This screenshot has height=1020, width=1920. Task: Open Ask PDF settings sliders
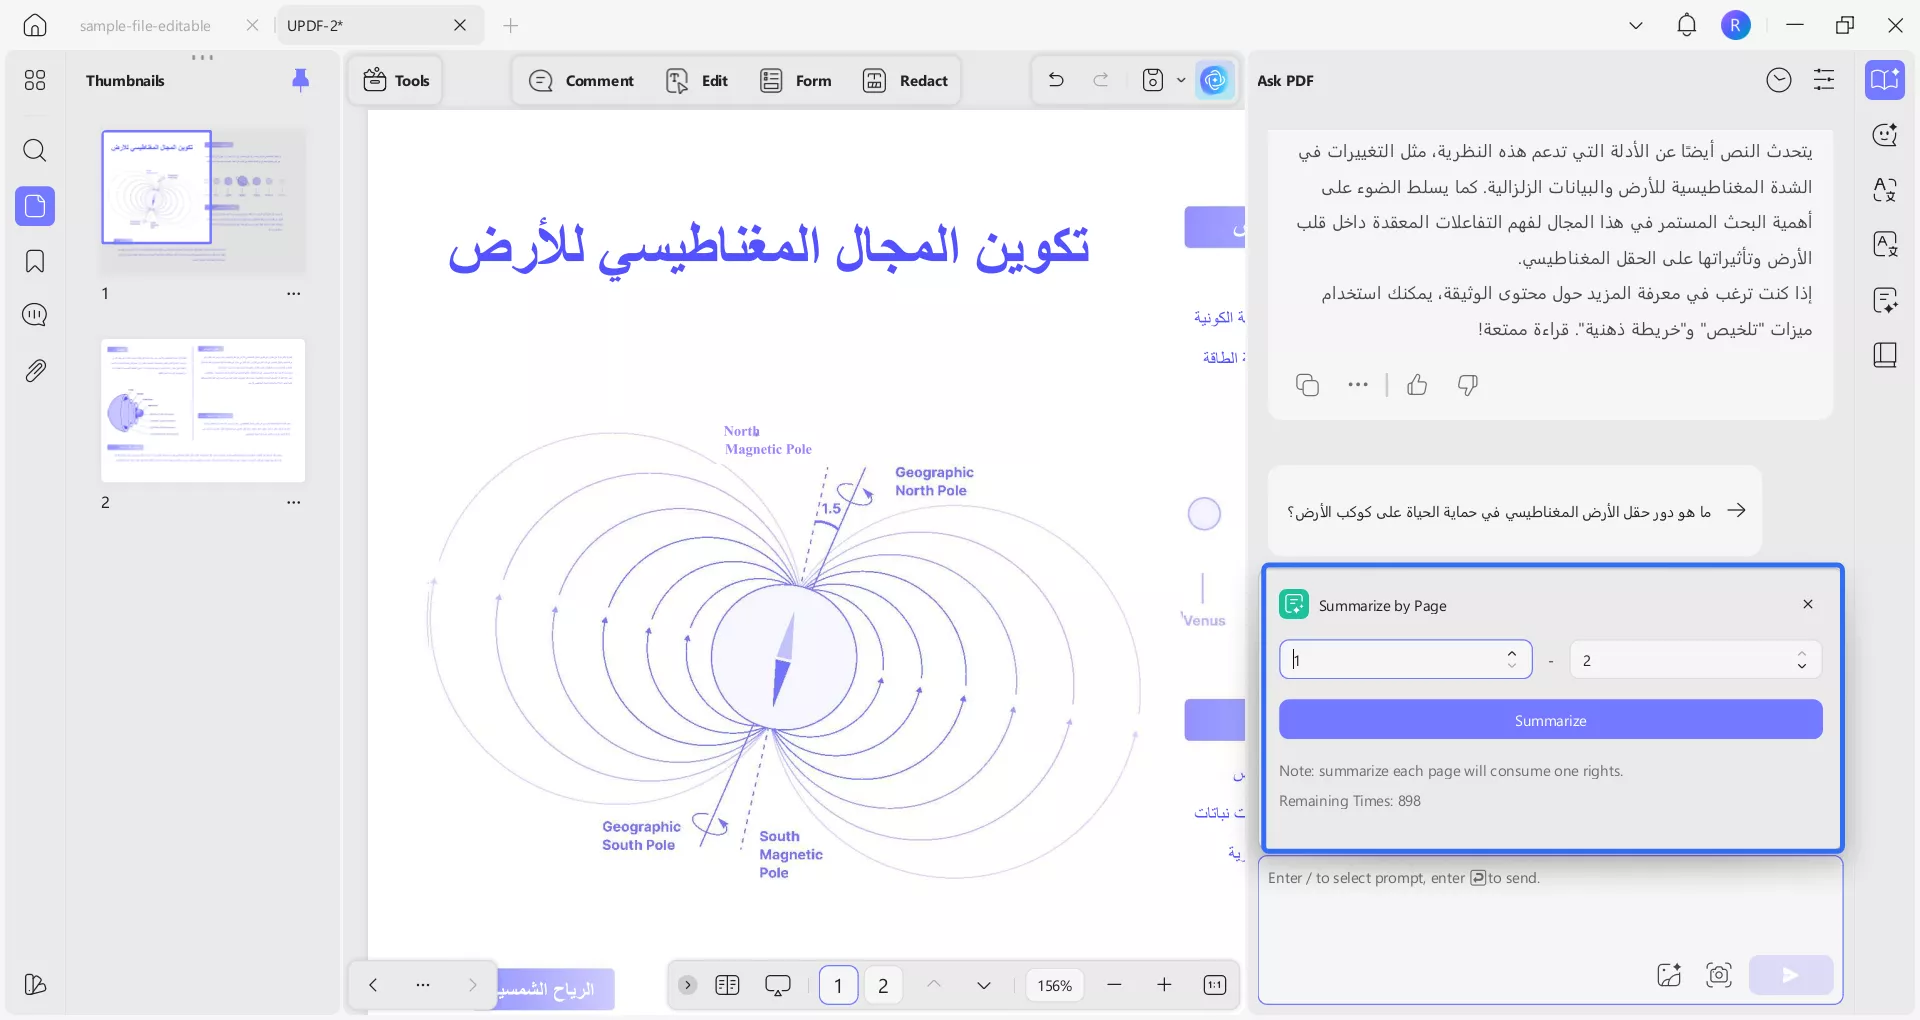1824,80
